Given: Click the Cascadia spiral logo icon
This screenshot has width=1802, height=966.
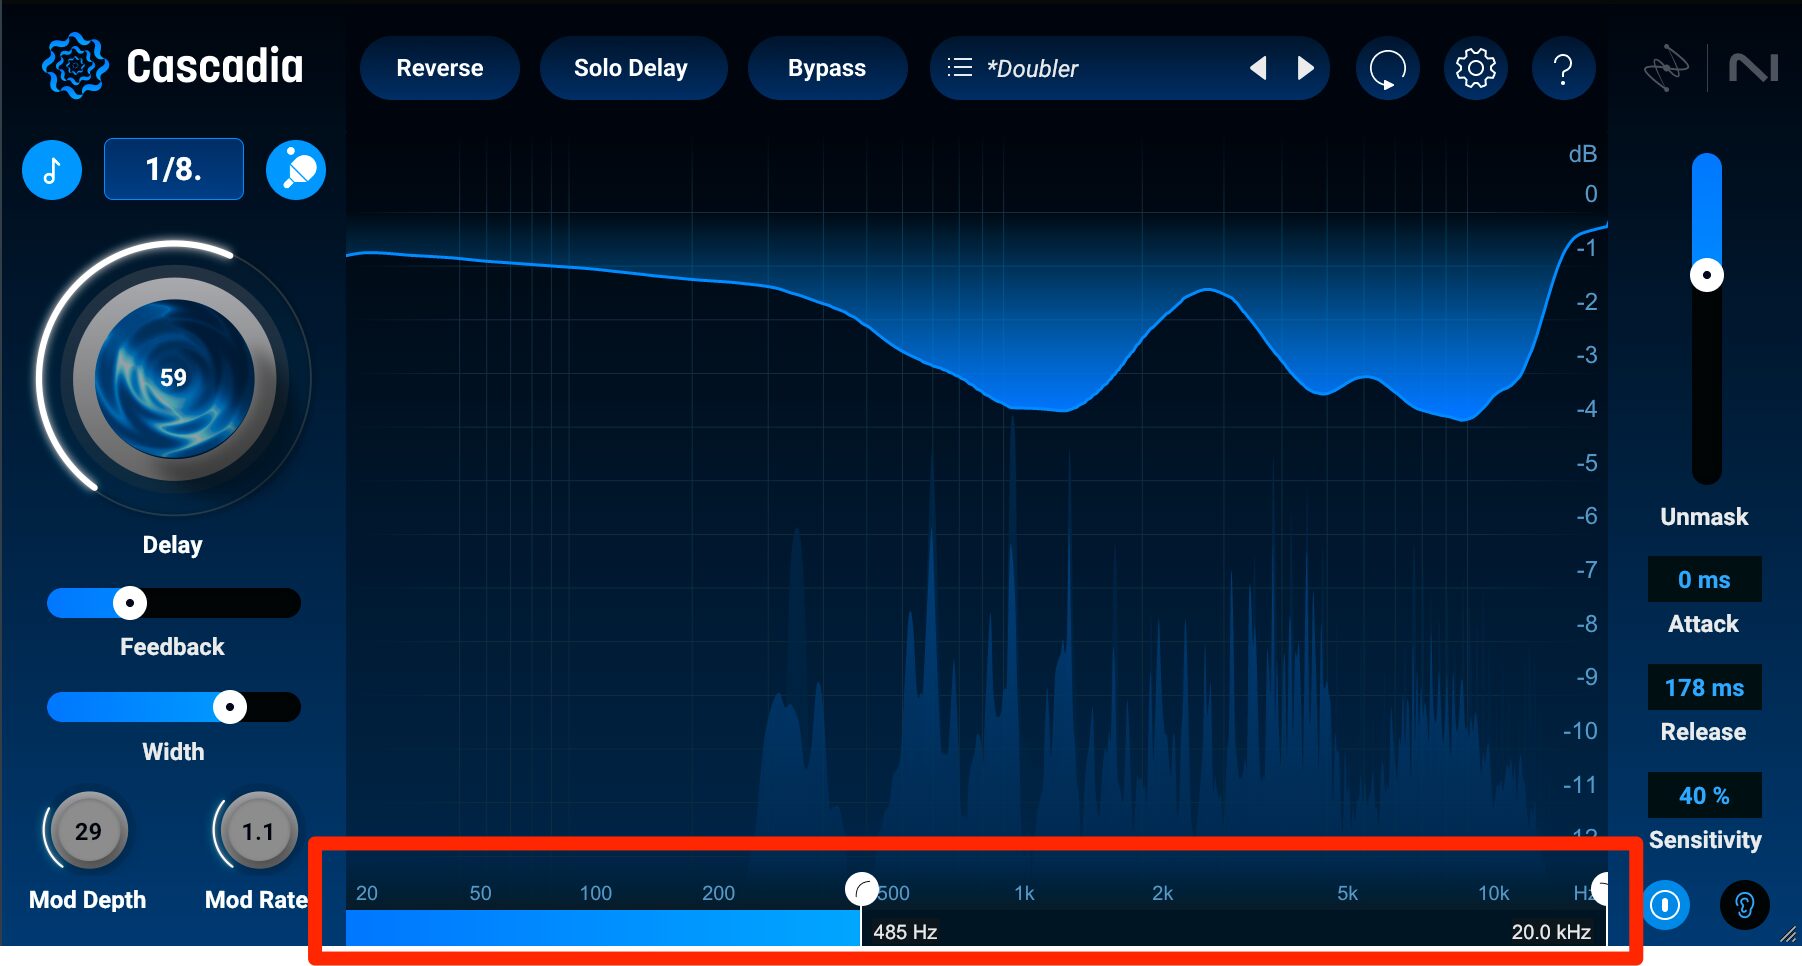Looking at the screenshot, I should coord(75,66).
